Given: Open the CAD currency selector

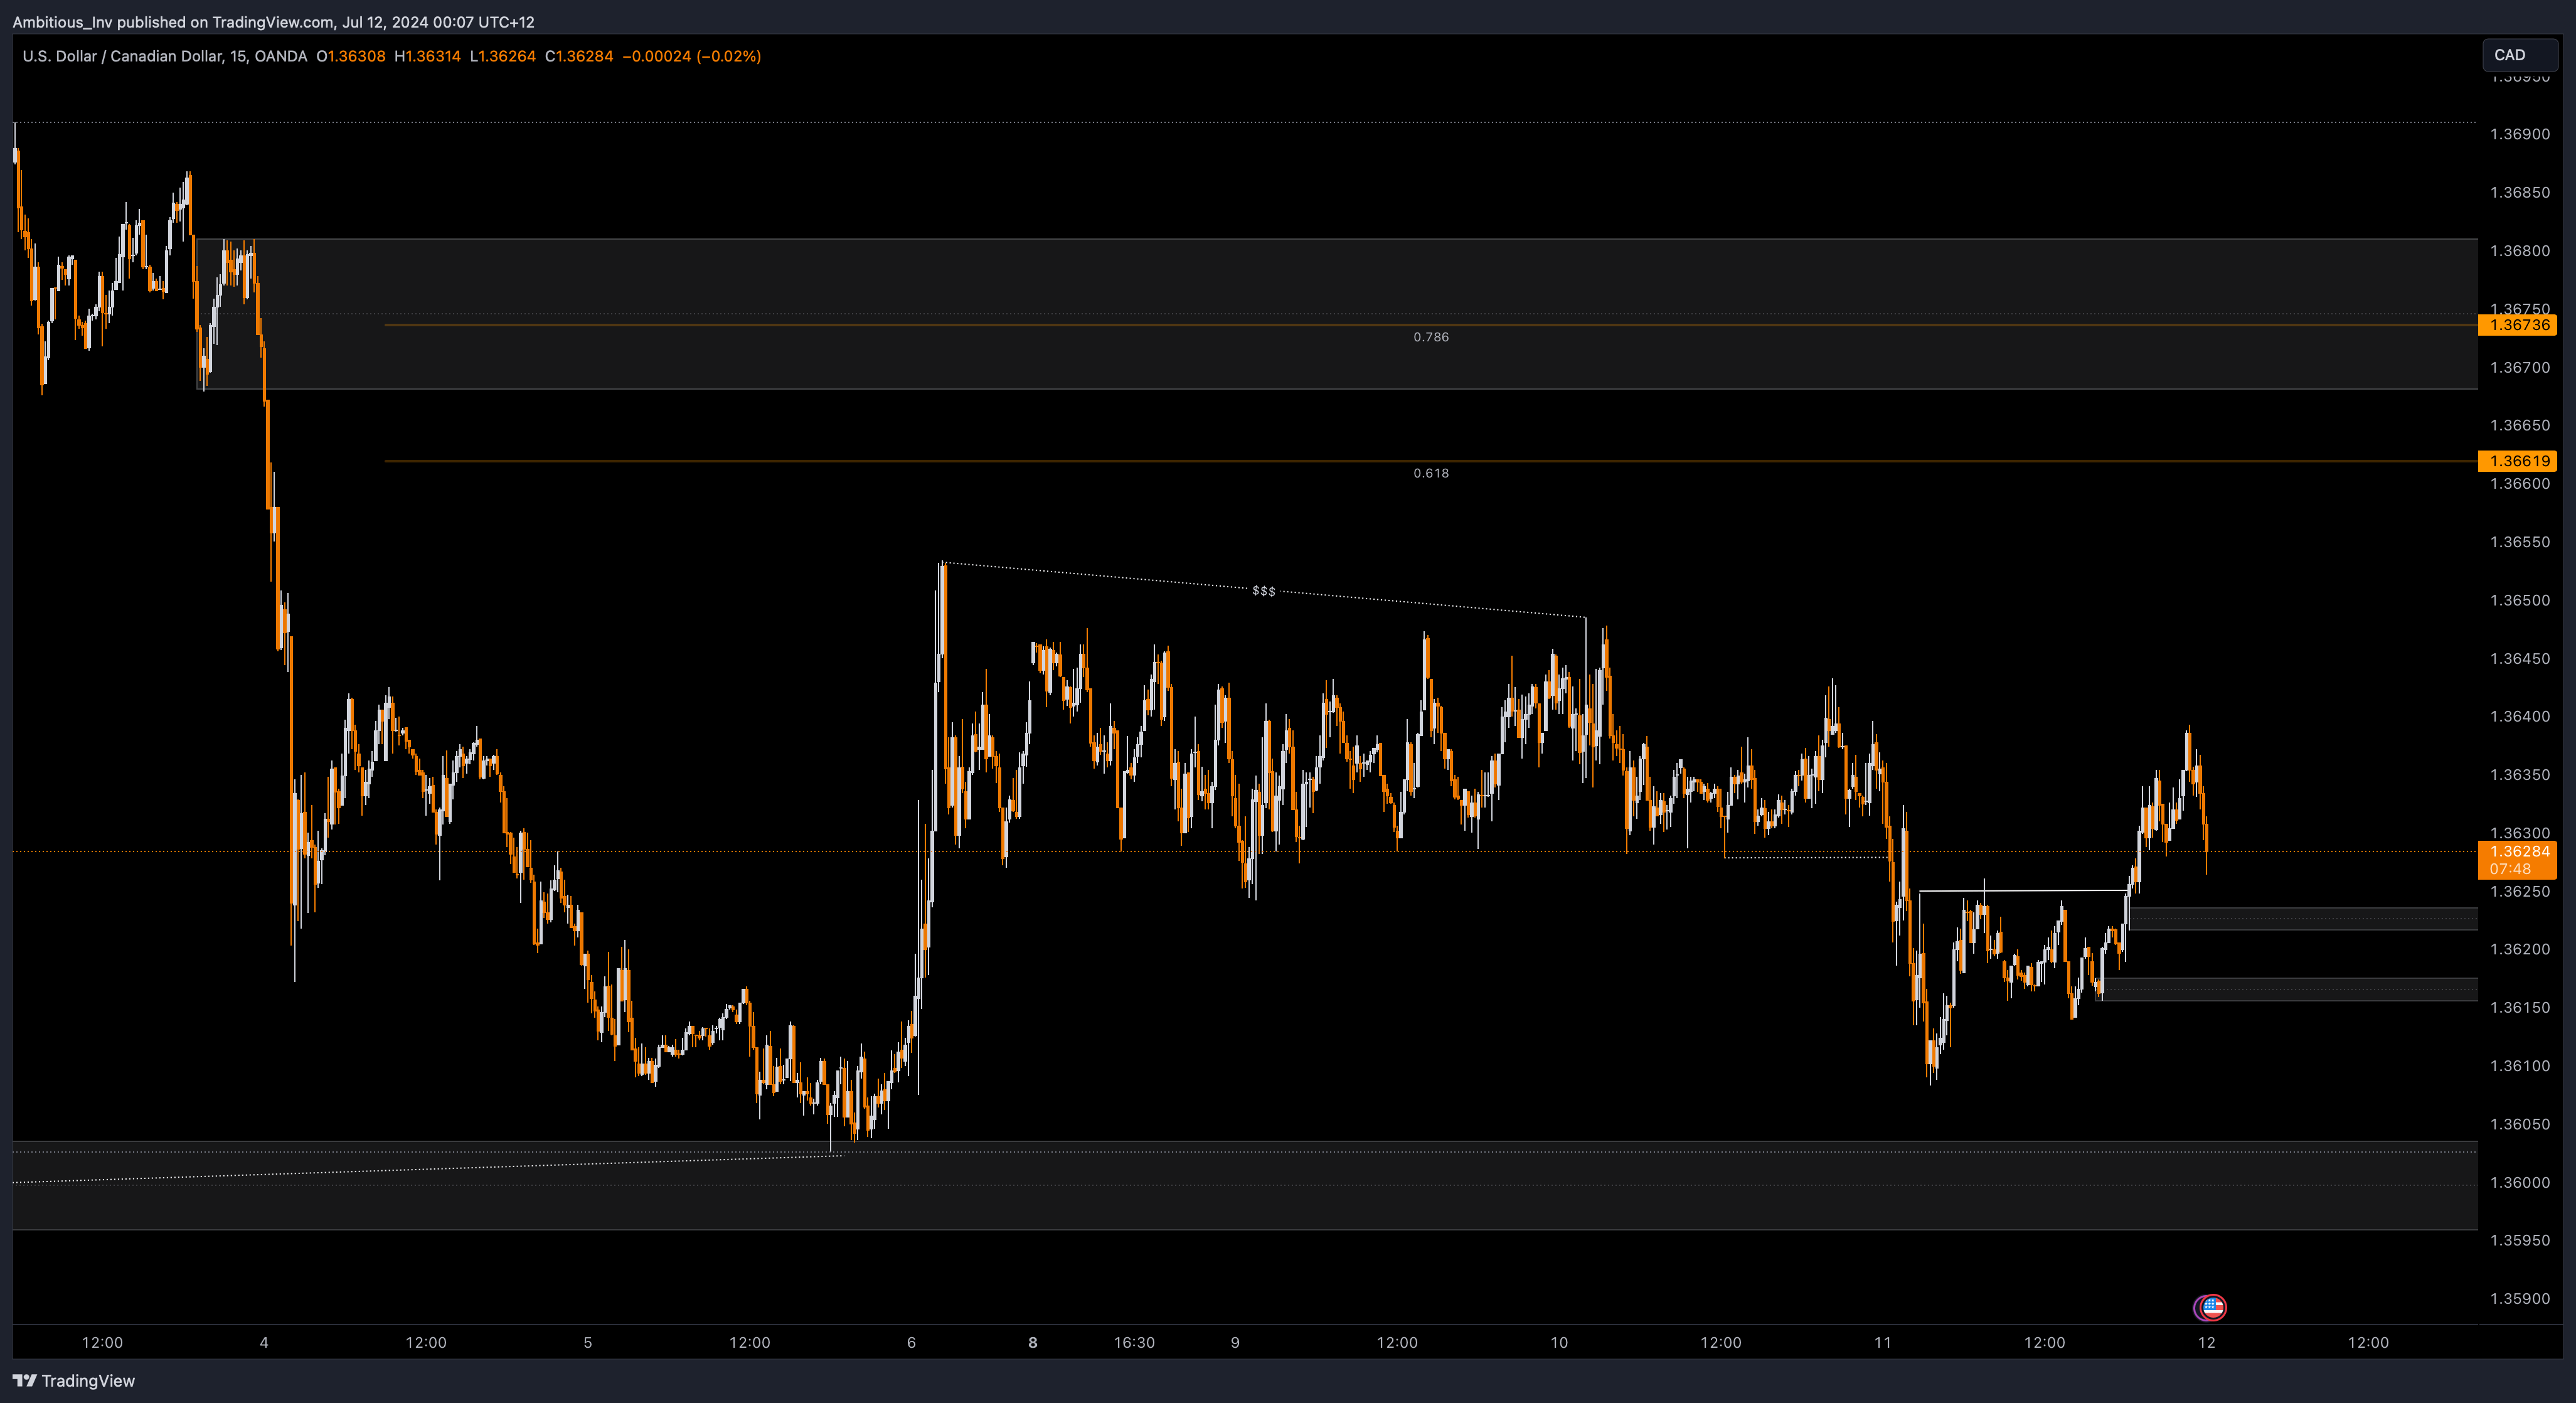Looking at the screenshot, I should click(2519, 55).
